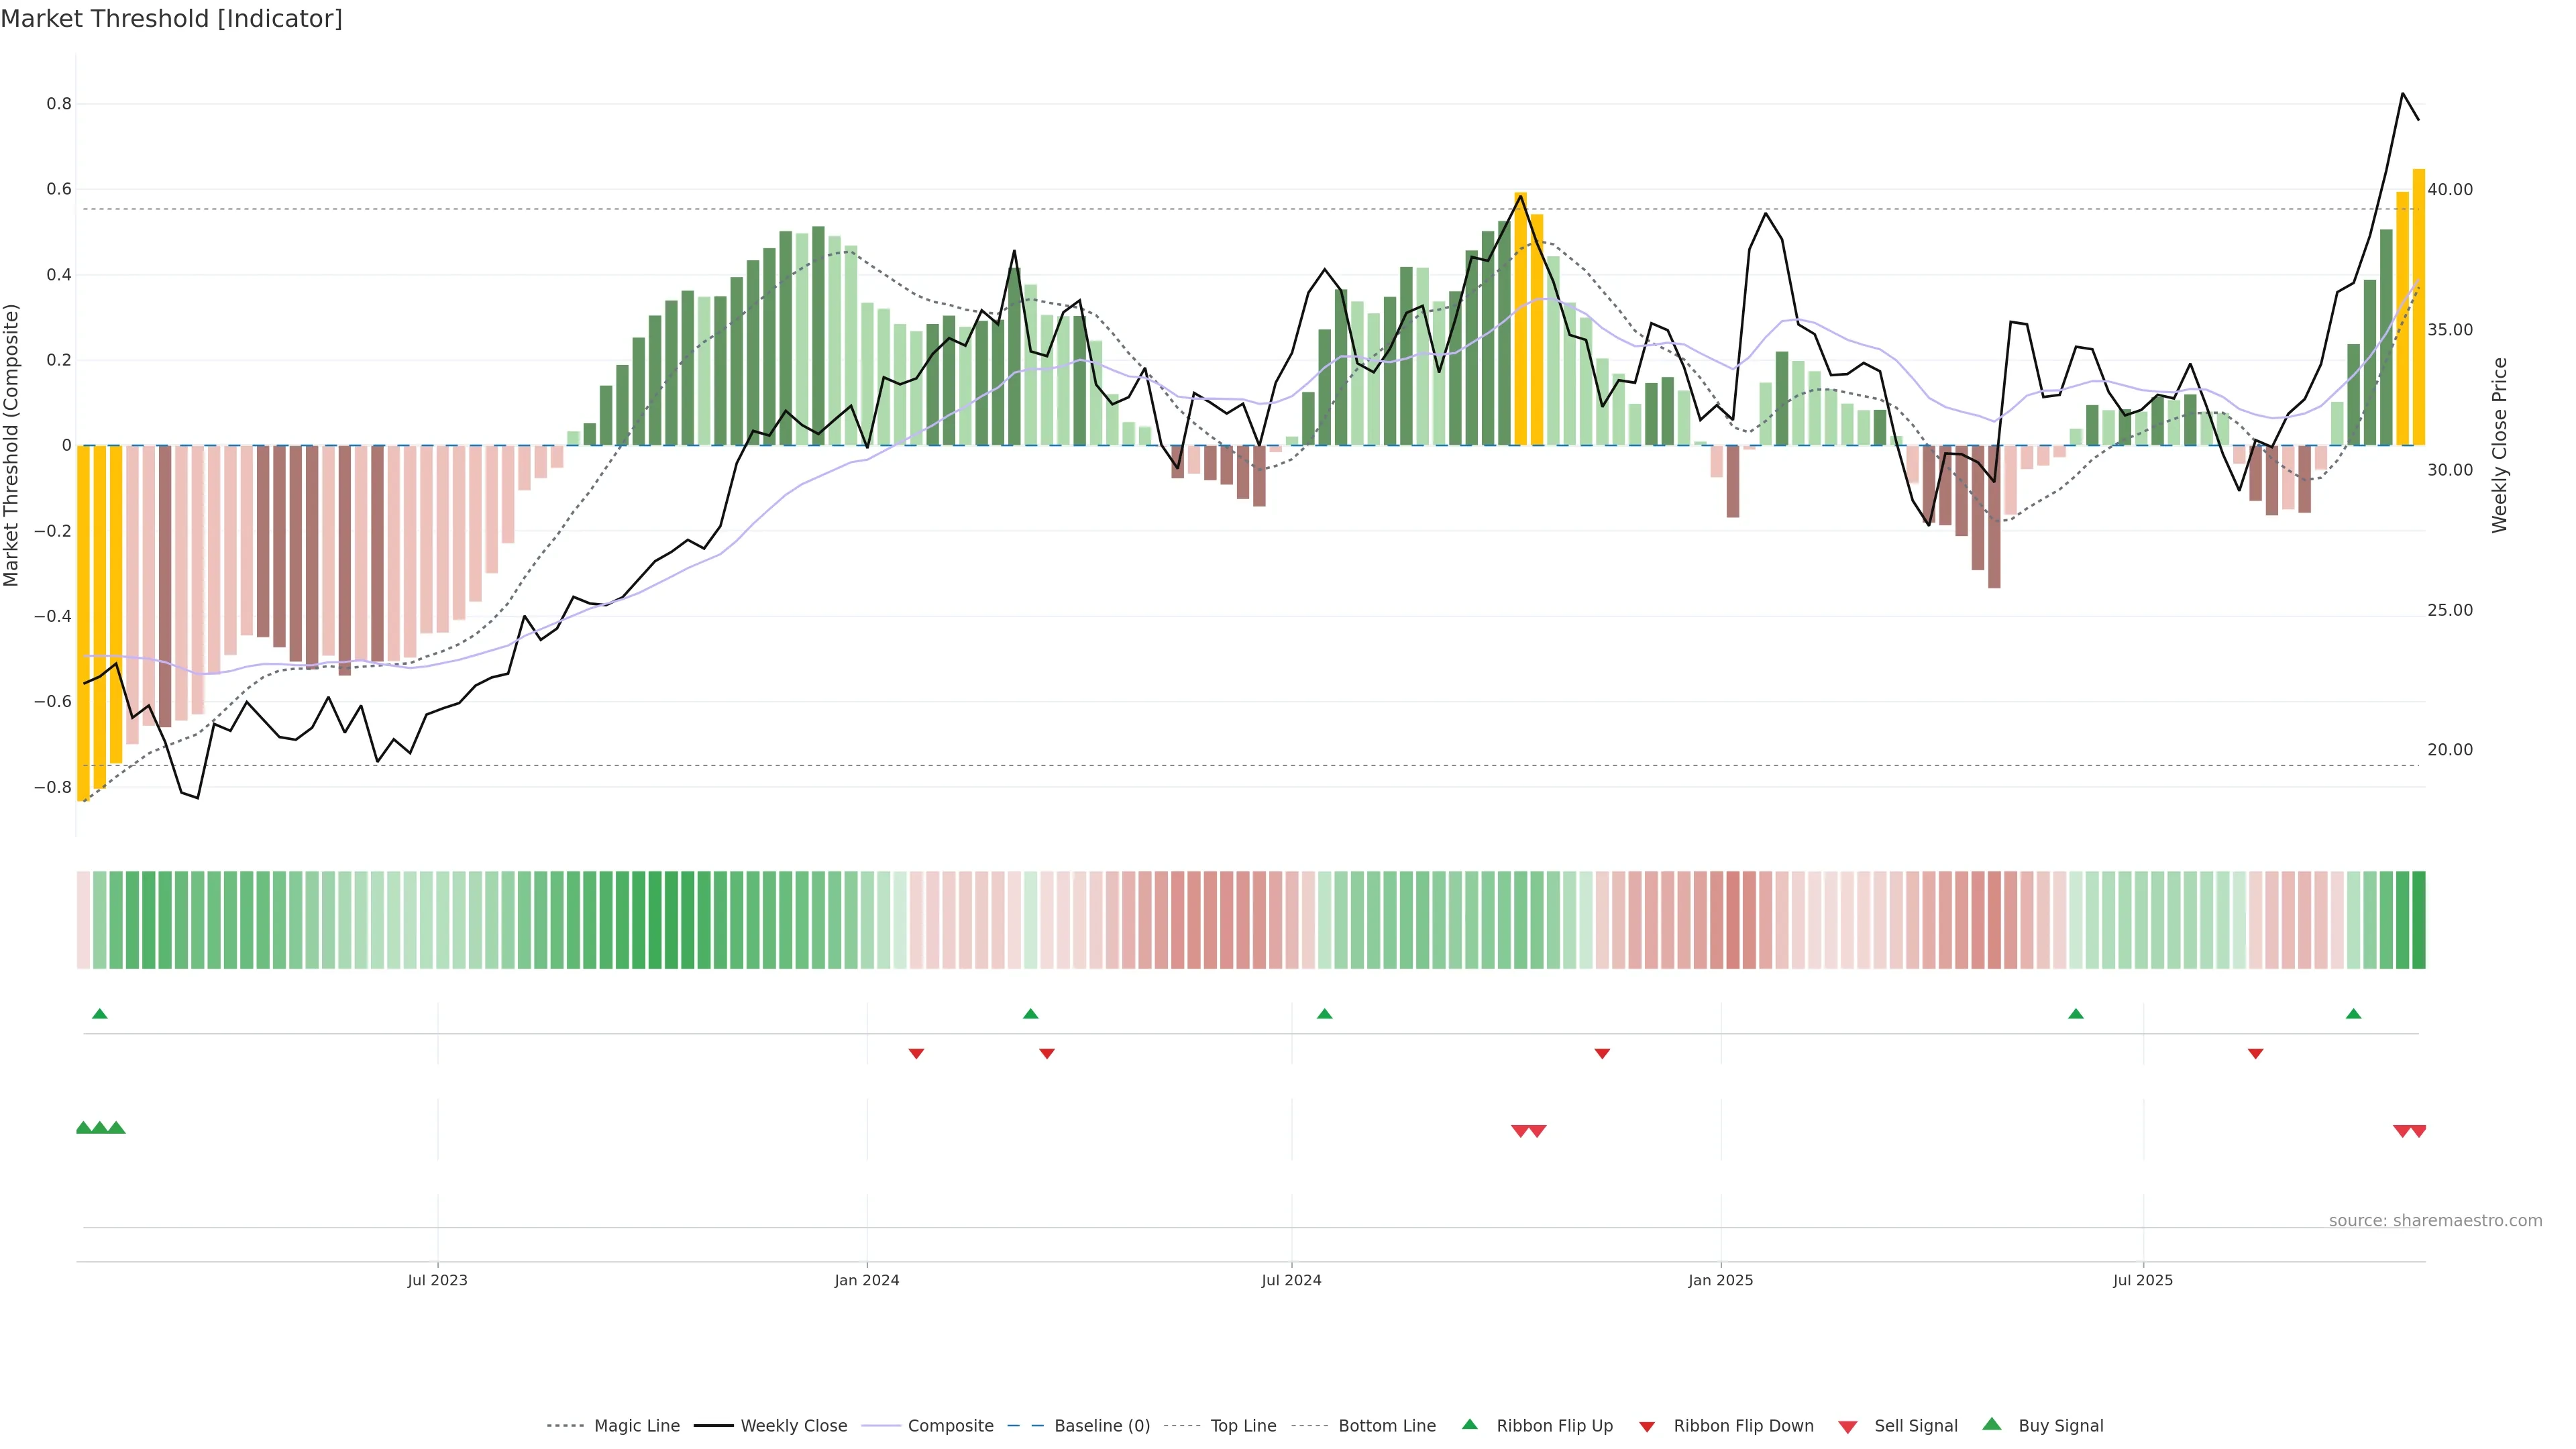Click Sell Signal legend triangle icon
The height and width of the screenshot is (1449, 2576).
1848,1427
